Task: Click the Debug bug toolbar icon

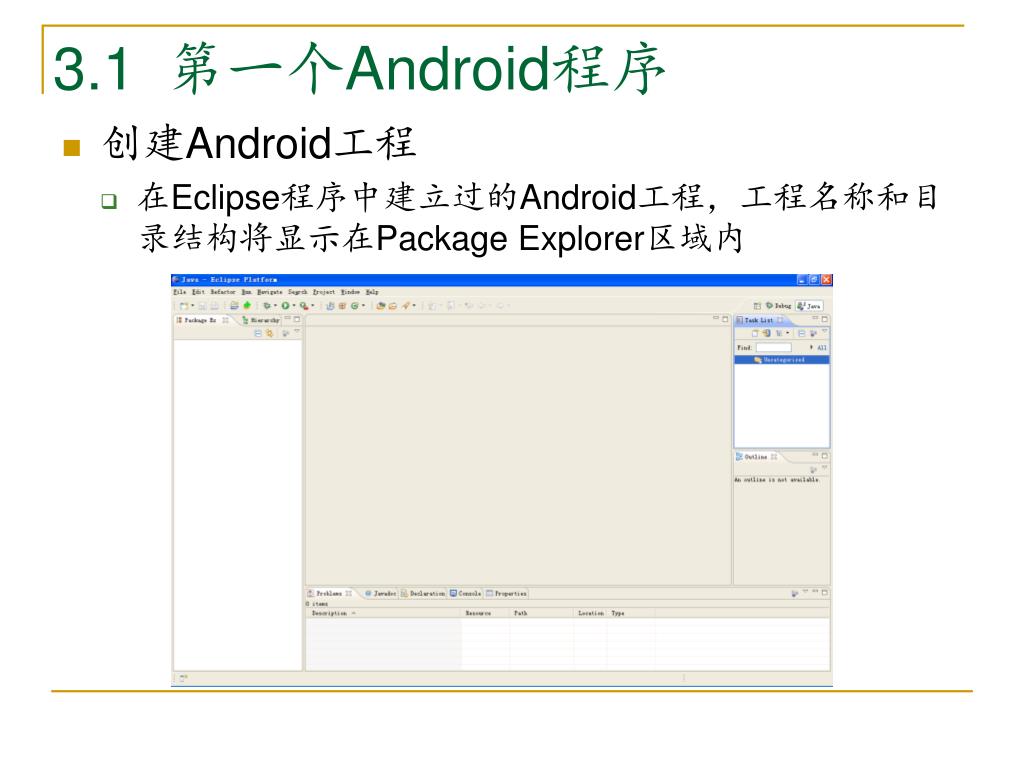Action: pos(266,306)
